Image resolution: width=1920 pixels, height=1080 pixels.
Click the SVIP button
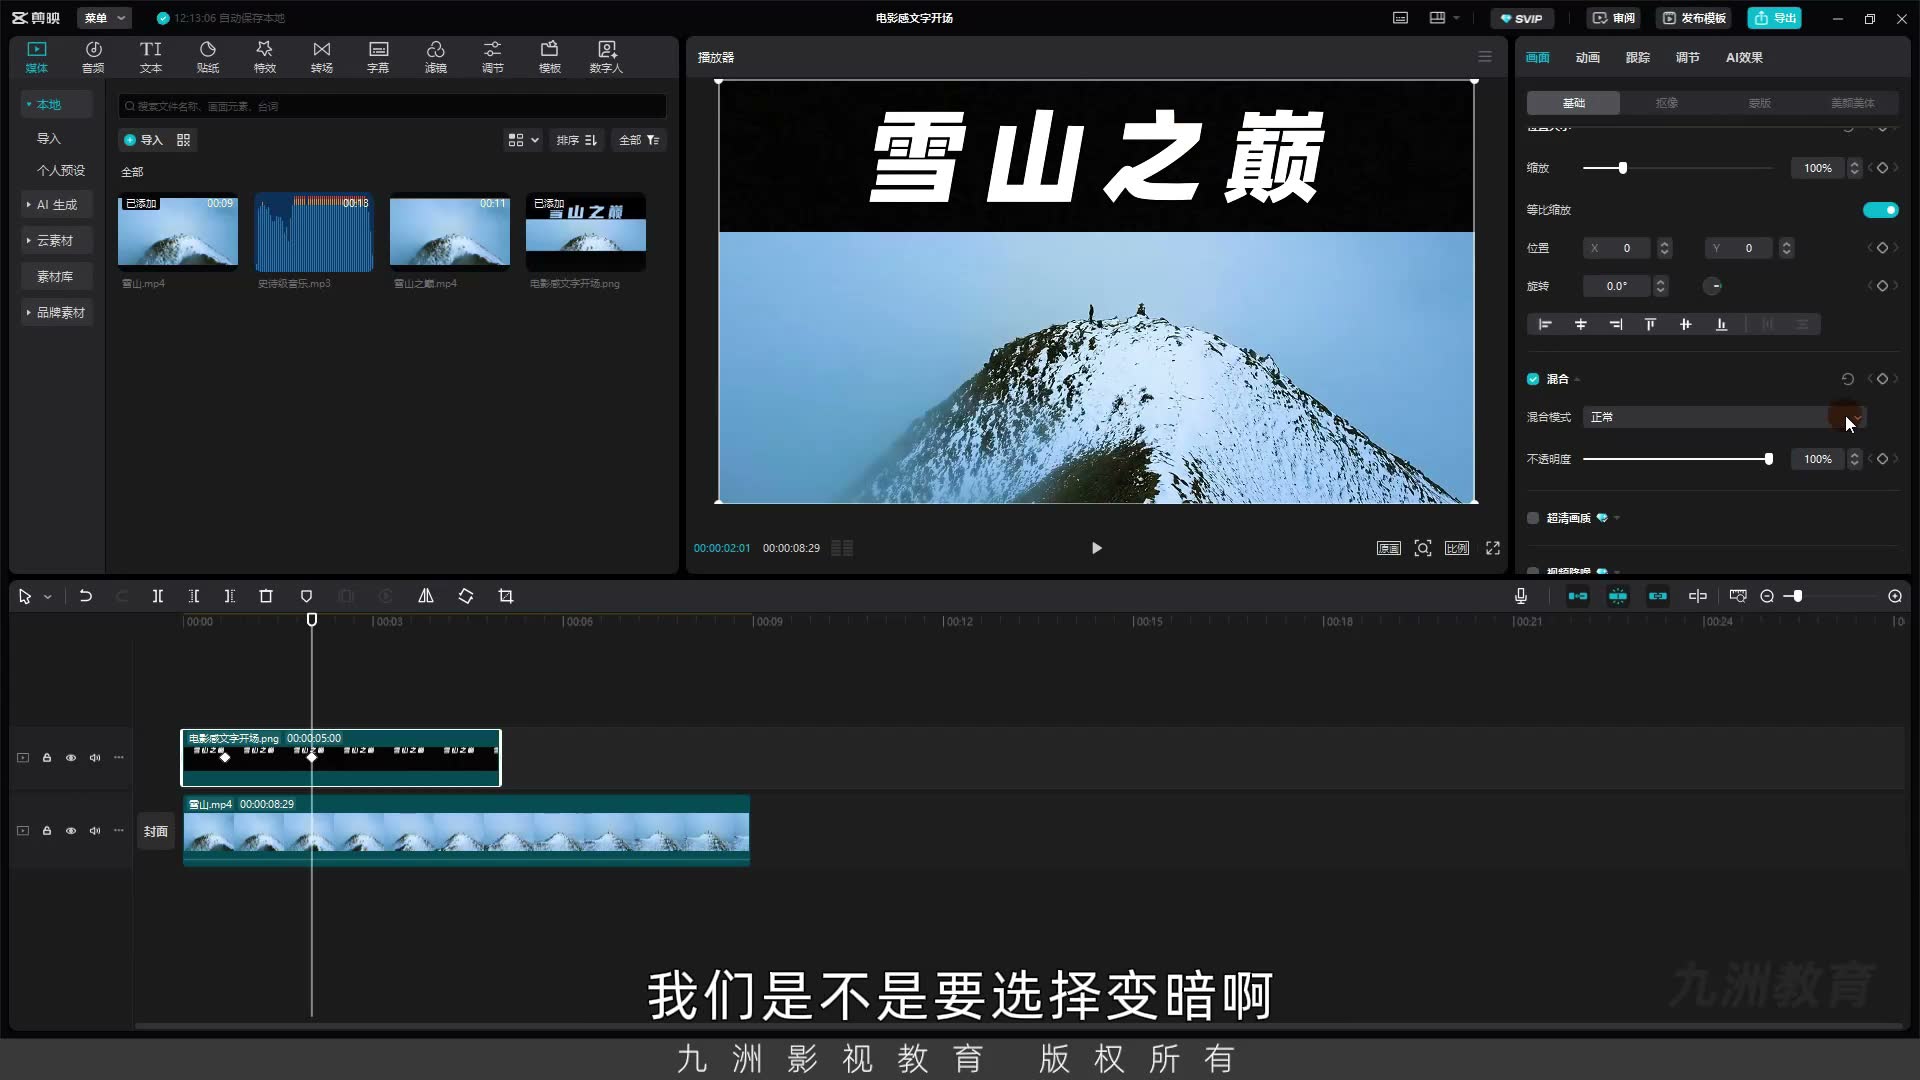1522,18
